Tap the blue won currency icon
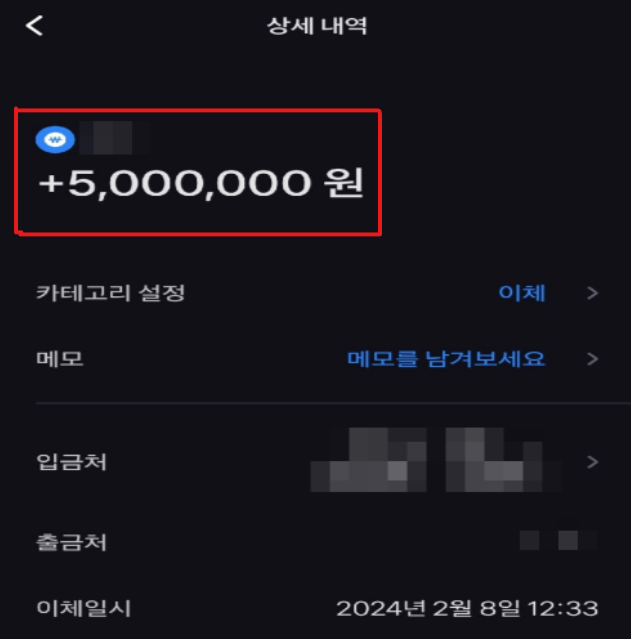 click(x=55, y=139)
